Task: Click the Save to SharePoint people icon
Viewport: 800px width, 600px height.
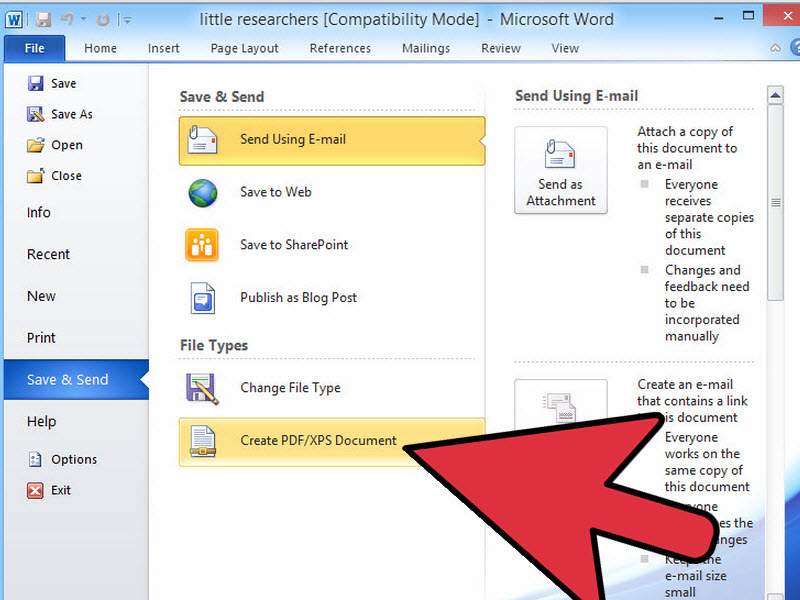Action: [202, 245]
